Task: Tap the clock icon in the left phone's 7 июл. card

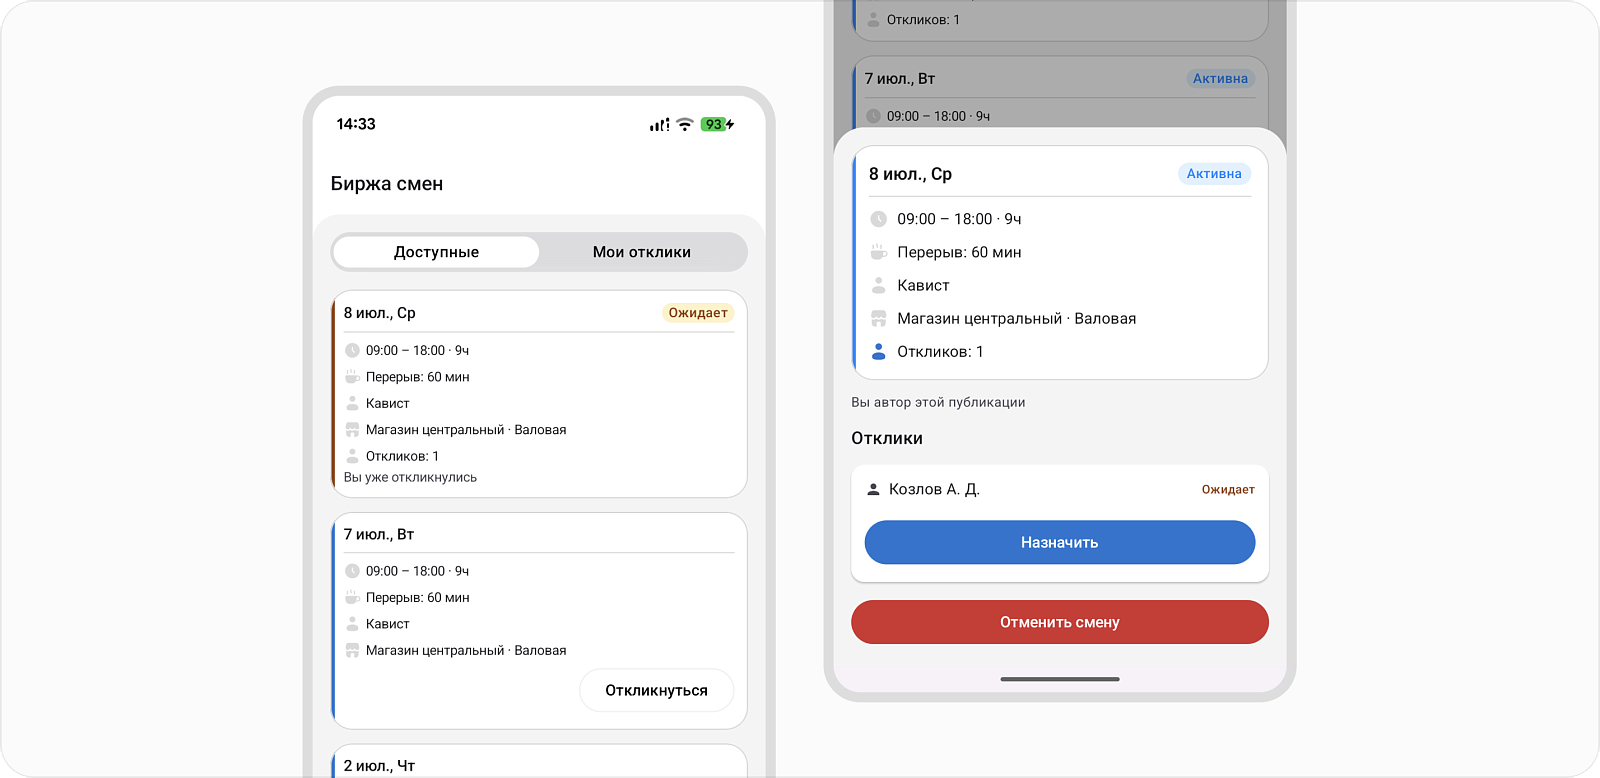Action: click(x=352, y=571)
